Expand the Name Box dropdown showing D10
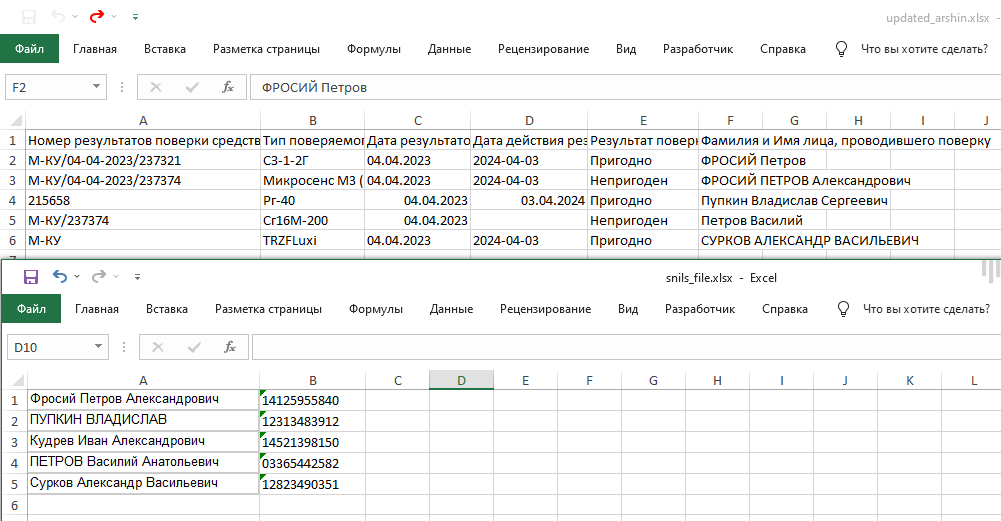 98,347
